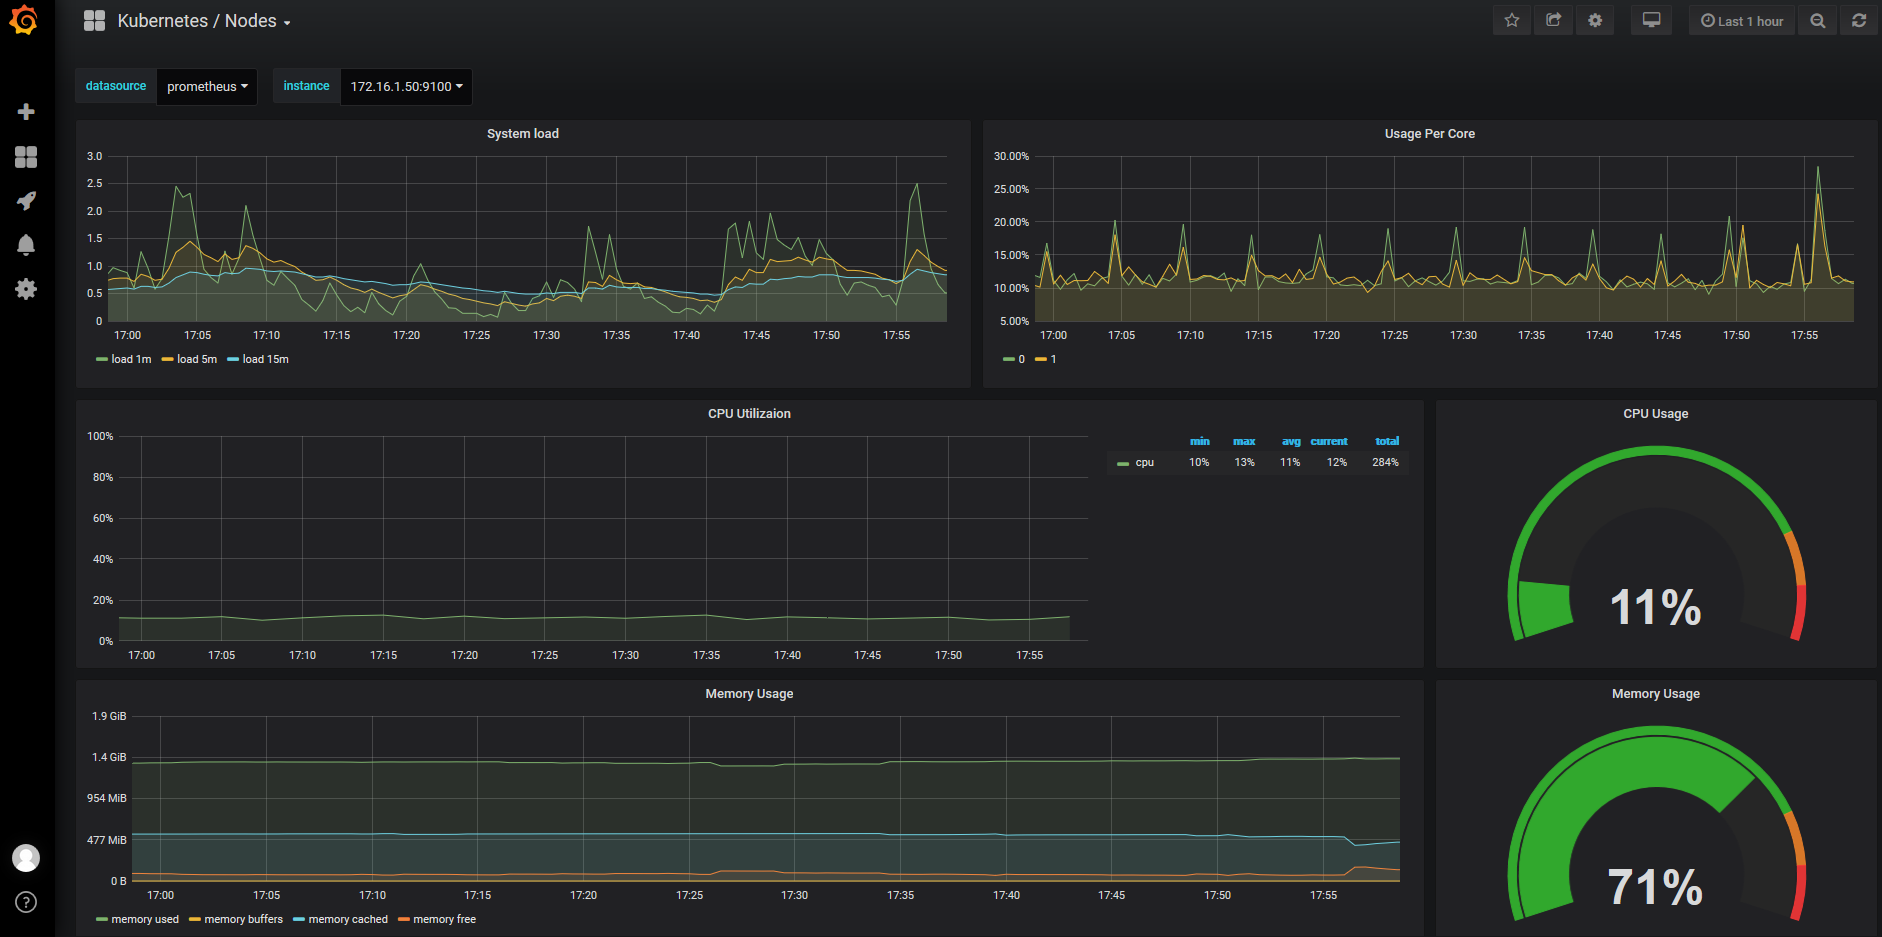The width and height of the screenshot is (1882, 937).
Task: Open the prometheus datasource dropdown
Action: click(x=207, y=87)
